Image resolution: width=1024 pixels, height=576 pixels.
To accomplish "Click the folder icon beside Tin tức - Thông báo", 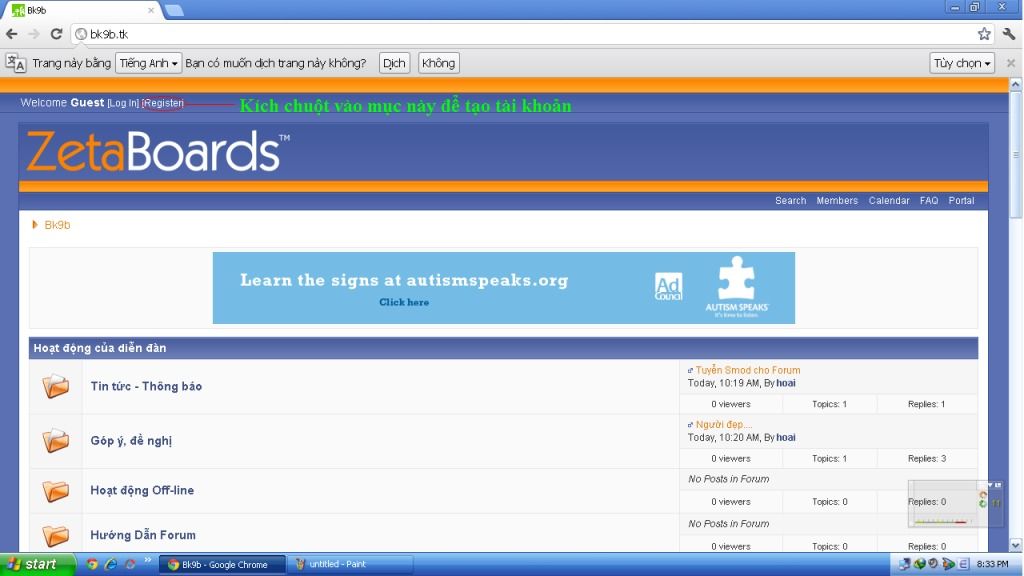I will coord(56,387).
